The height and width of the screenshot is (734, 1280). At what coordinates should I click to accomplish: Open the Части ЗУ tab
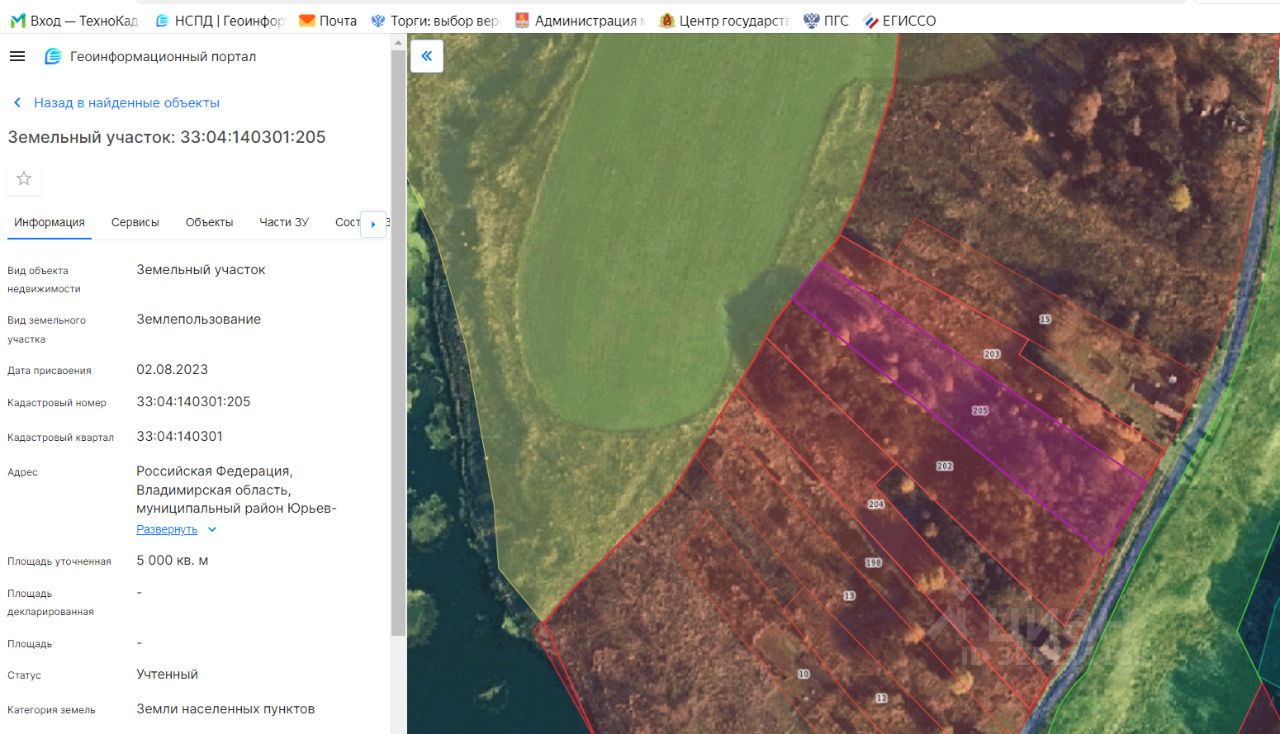[x=284, y=222]
